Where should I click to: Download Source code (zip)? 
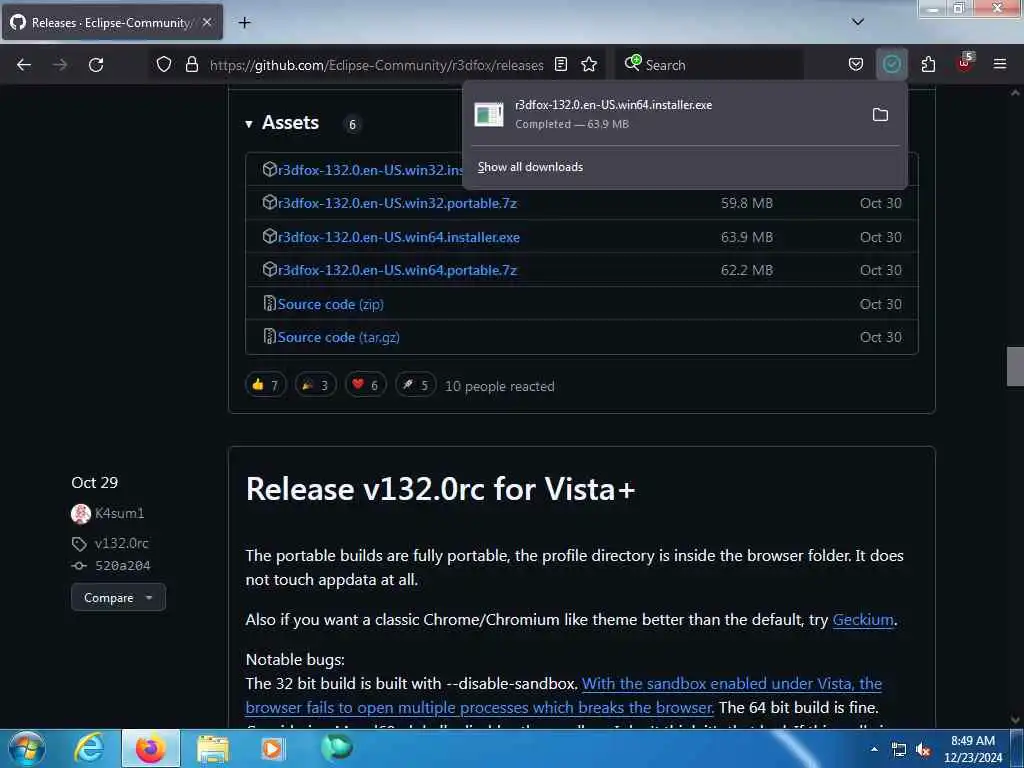(330, 304)
